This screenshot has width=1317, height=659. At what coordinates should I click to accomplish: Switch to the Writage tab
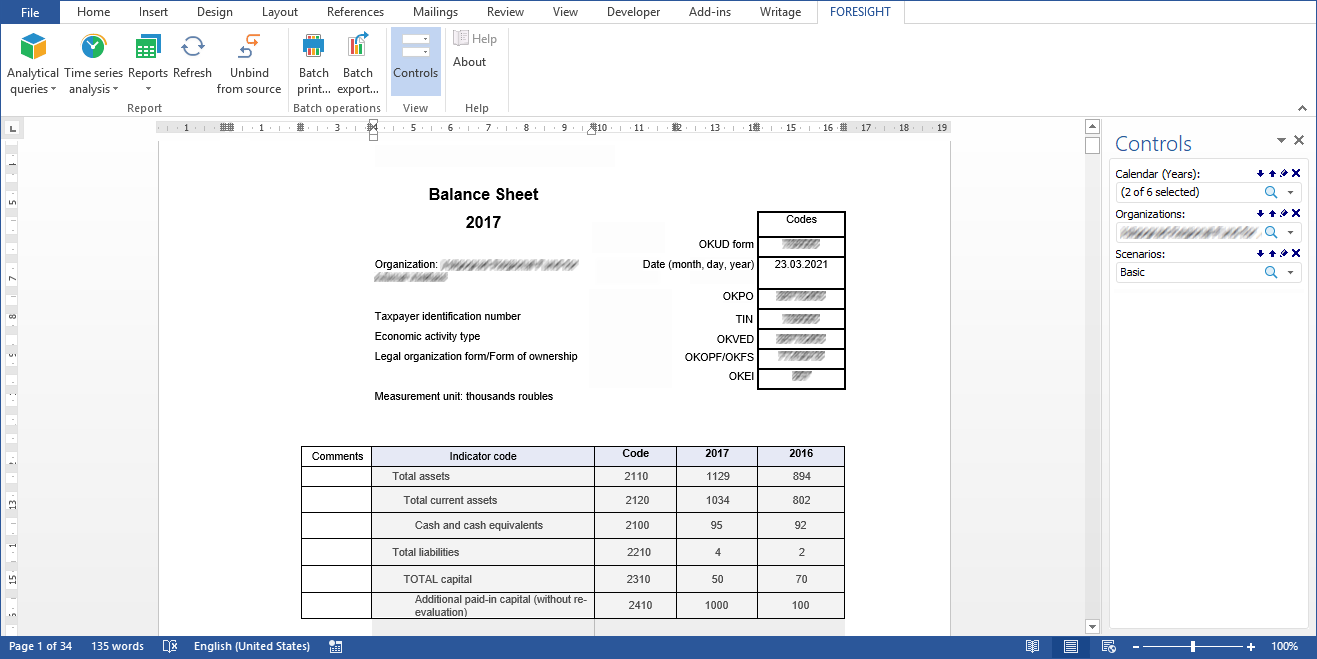pyautogui.click(x=780, y=12)
